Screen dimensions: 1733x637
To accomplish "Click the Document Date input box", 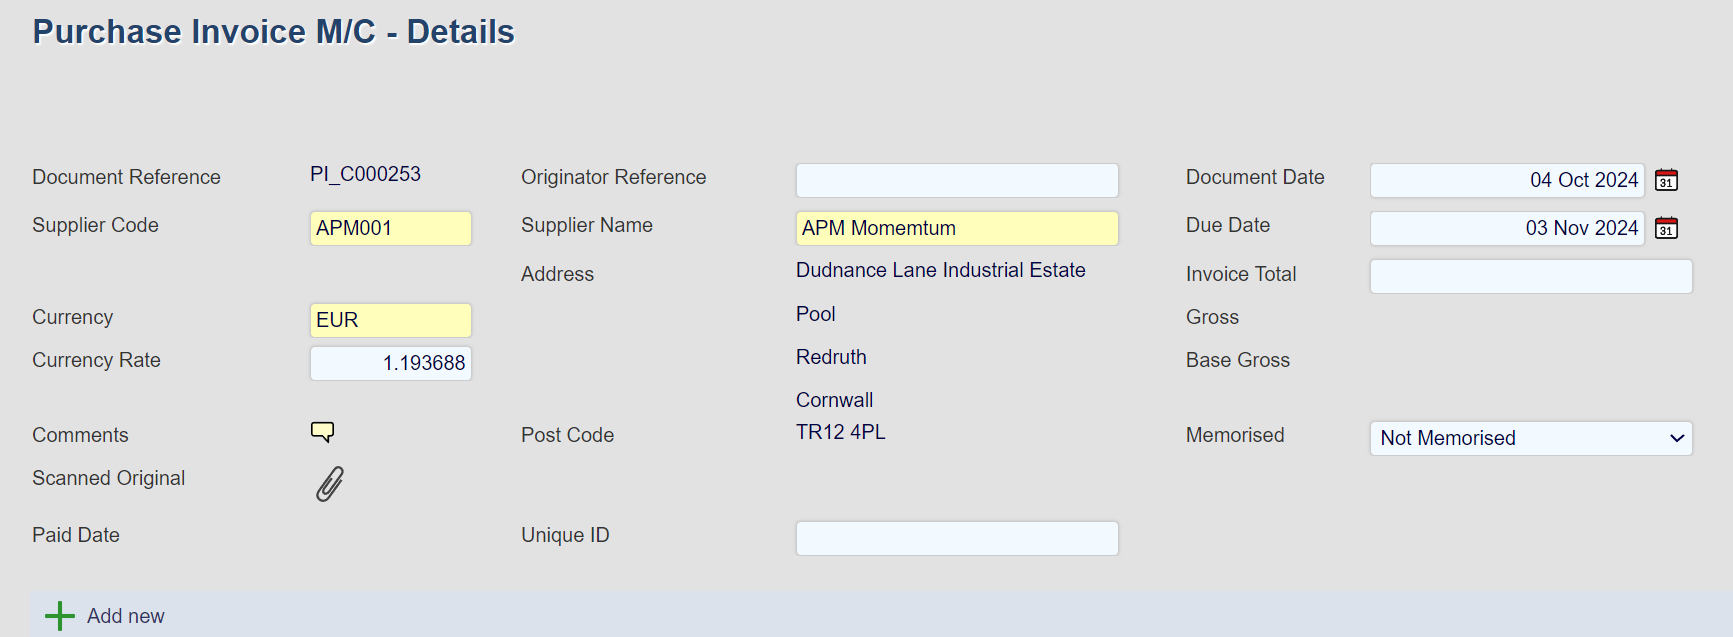I will point(1506,180).
